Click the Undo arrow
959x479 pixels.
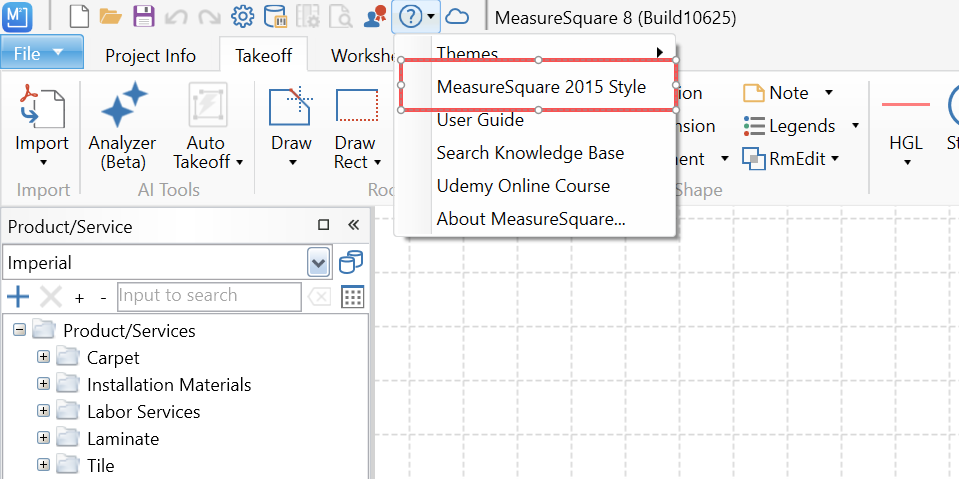177,17
